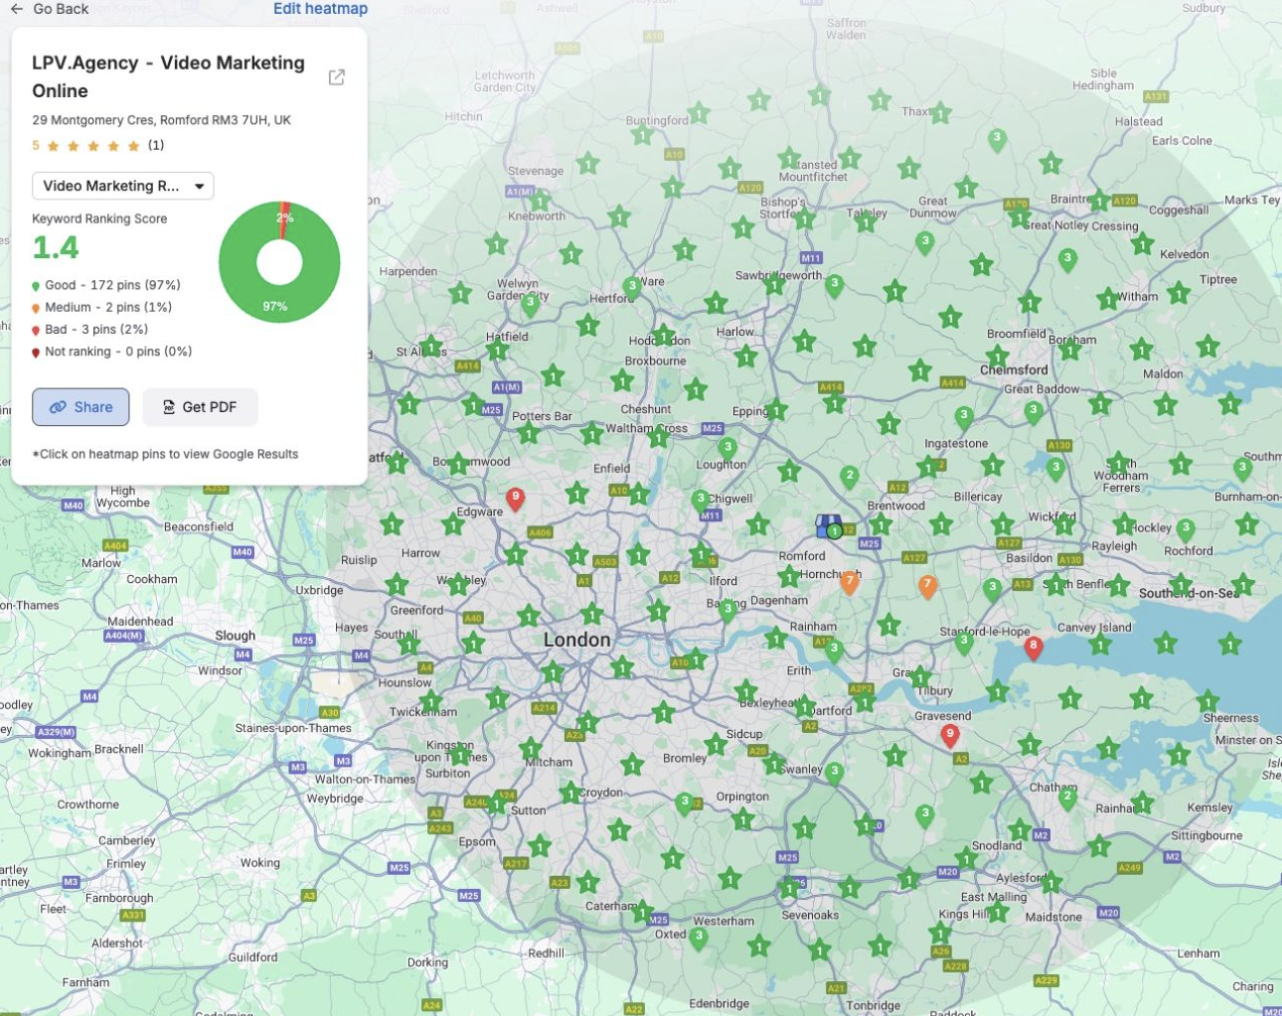Click the Good pins legend entry
1282x1016 pixels.
coord(112,285)
